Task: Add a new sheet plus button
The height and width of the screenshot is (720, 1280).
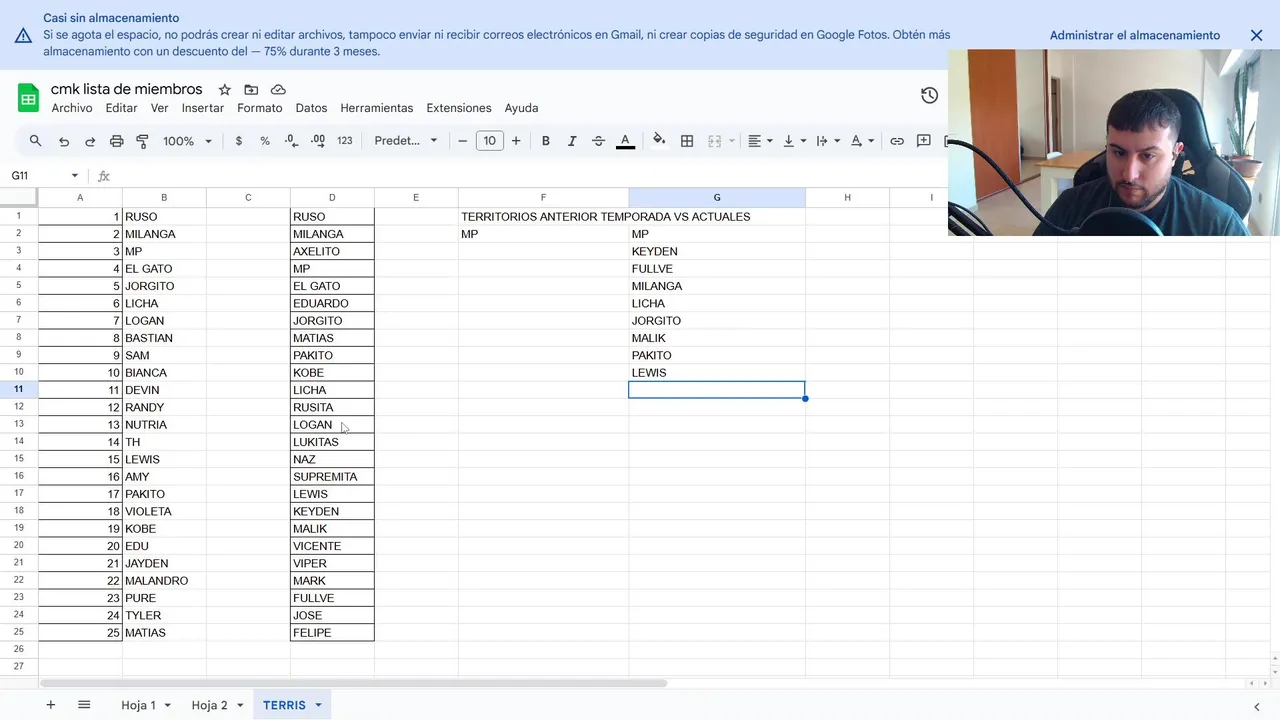Action: (x=50, y=705)
